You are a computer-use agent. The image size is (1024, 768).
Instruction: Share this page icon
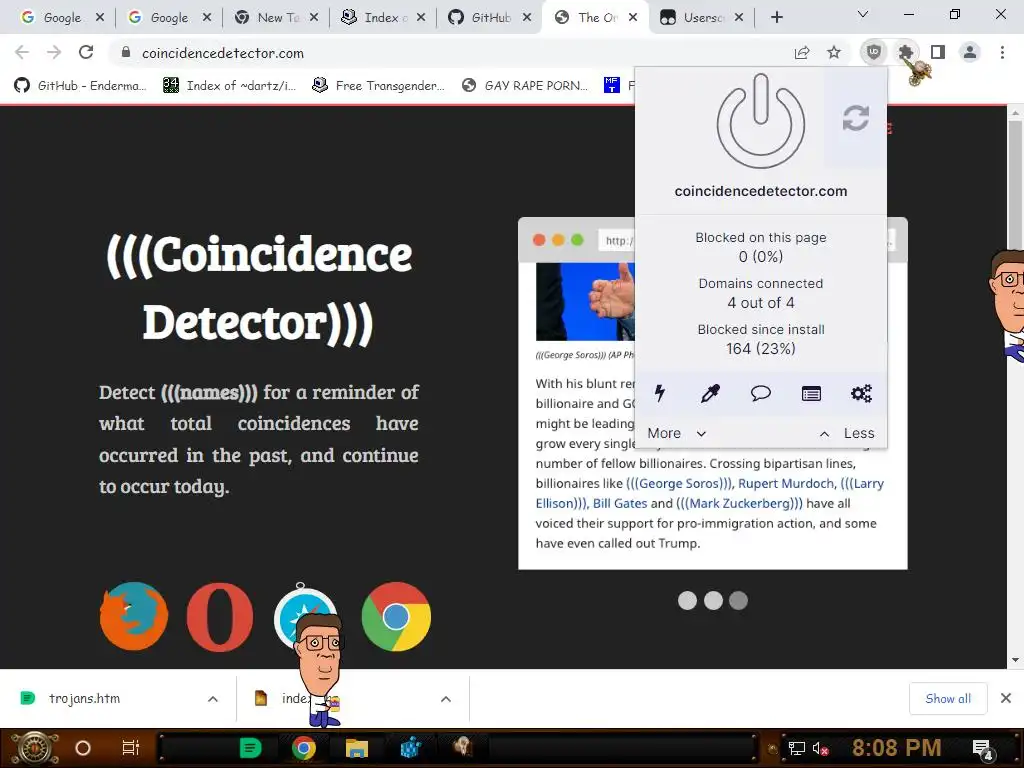click(802, 52)
